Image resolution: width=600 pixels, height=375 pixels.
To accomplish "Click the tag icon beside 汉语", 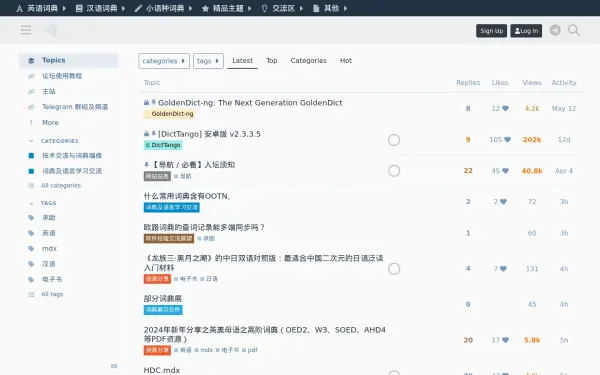I will pyautogui.click(x=31, y=264).
